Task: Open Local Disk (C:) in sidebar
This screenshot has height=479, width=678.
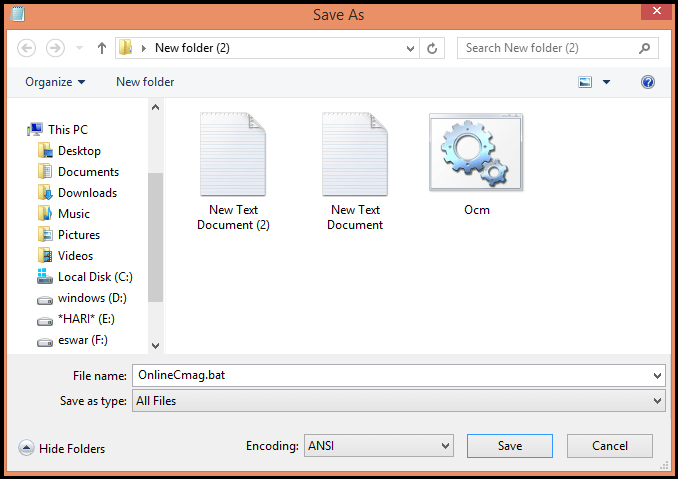Action: (94, 277)
